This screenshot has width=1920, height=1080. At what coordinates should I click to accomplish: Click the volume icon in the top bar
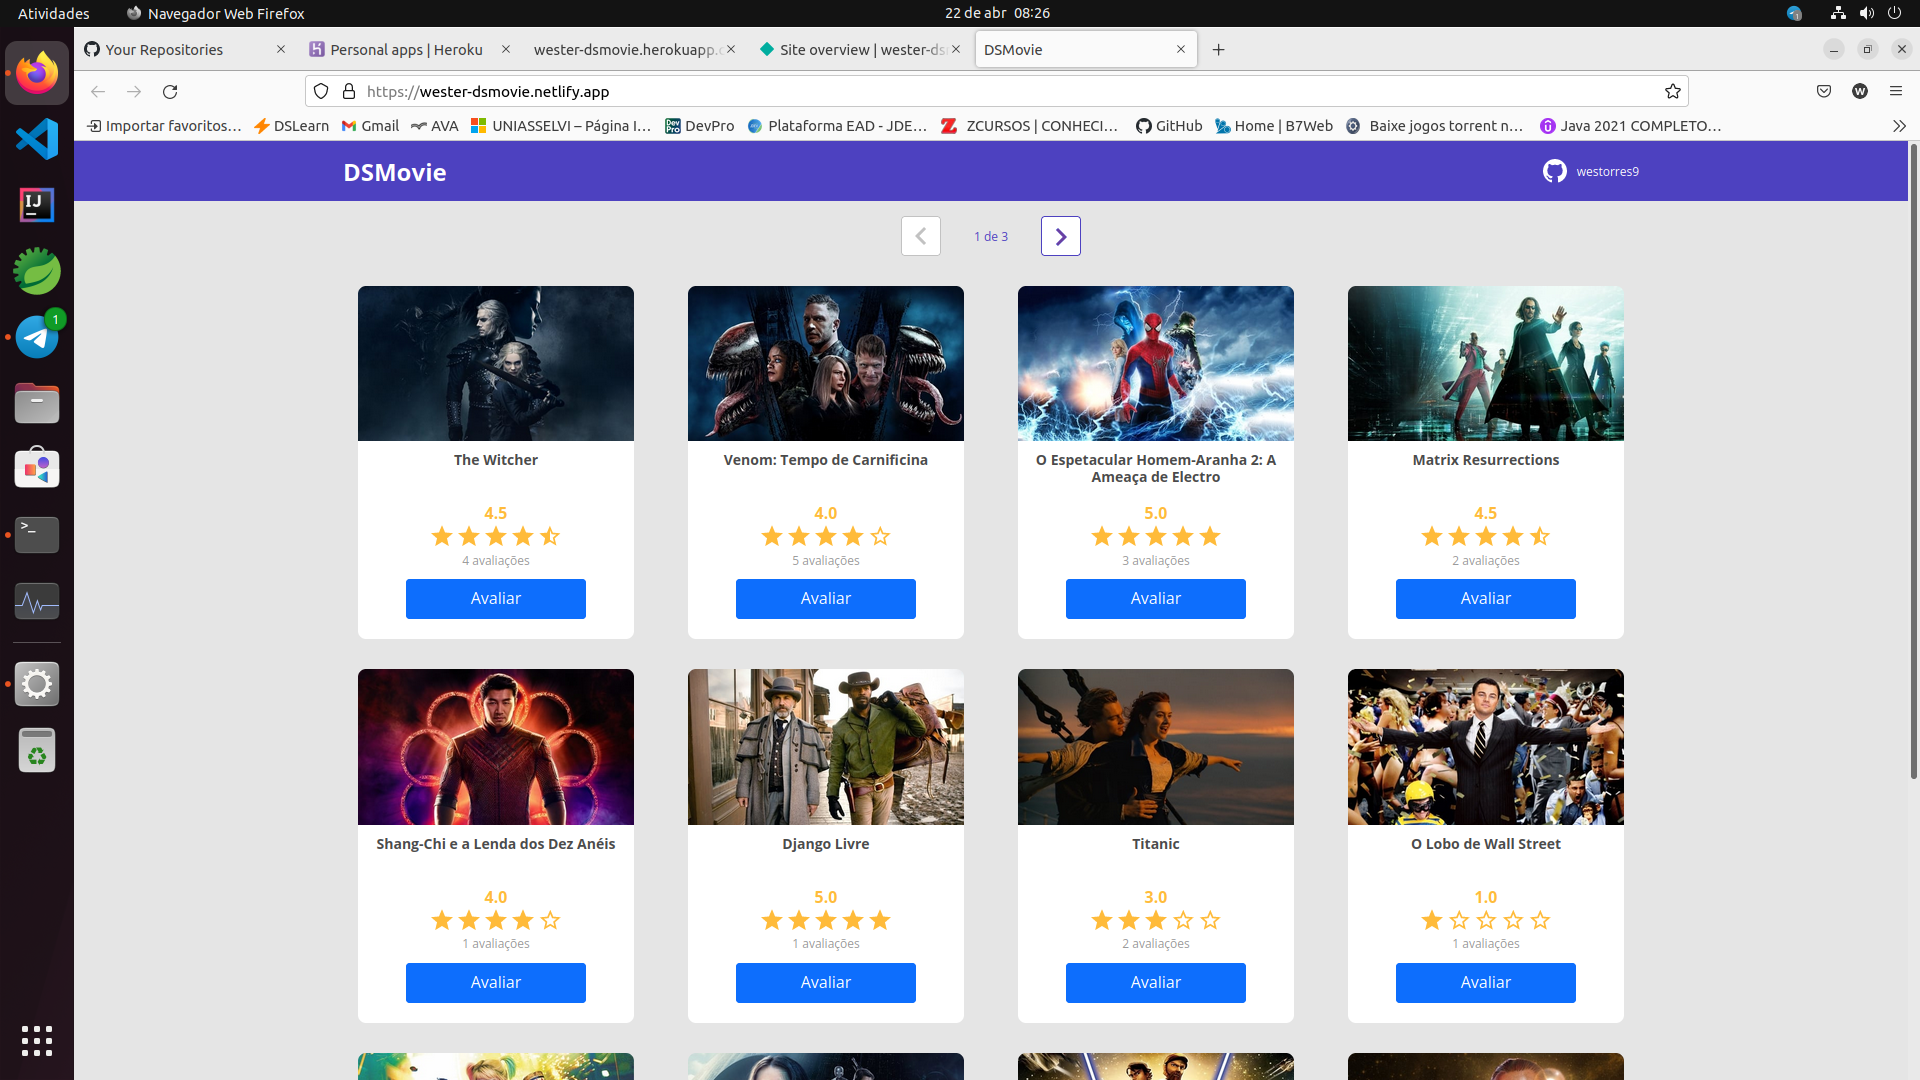[x=1866, y=13]
